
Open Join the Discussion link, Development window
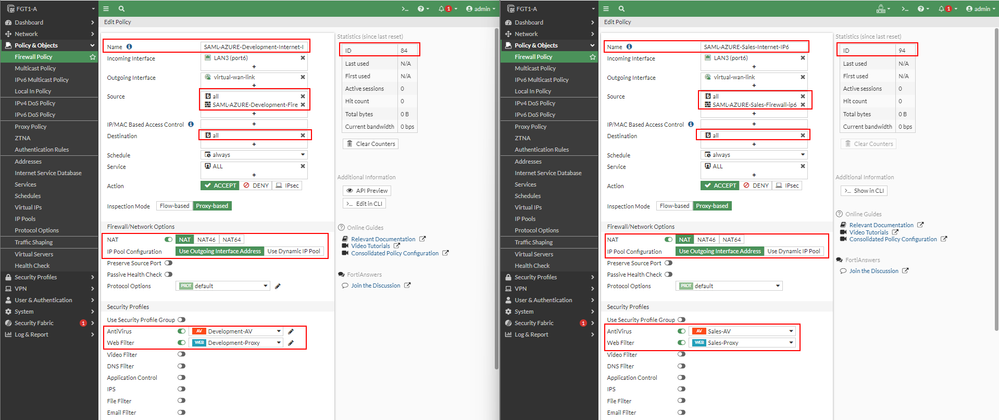[375, 286]
